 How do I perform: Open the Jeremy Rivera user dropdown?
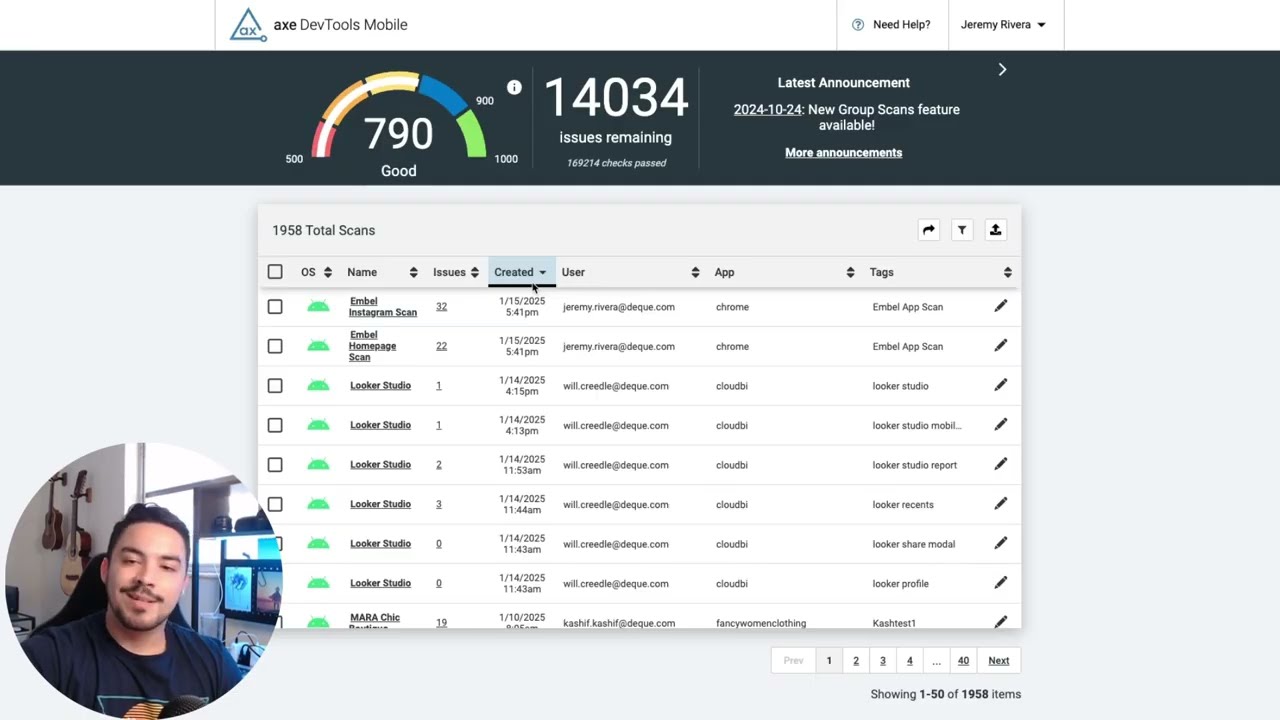(1003, 25)
